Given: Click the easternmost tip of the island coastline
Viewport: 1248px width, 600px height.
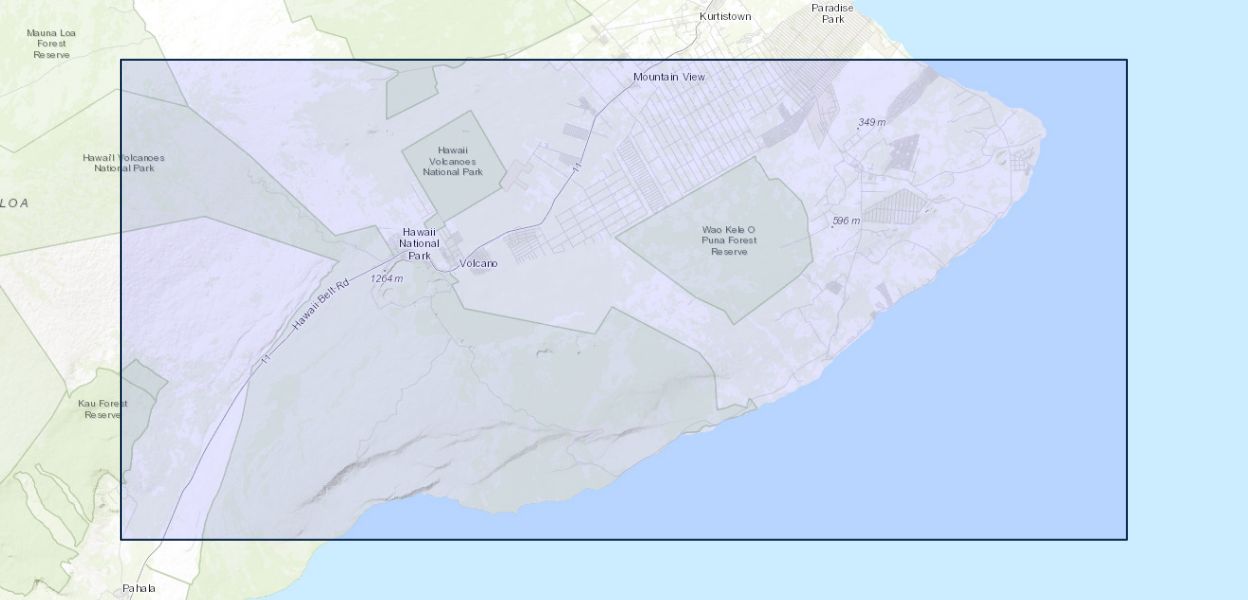Looking at the screenshot, I should 1046,129.
